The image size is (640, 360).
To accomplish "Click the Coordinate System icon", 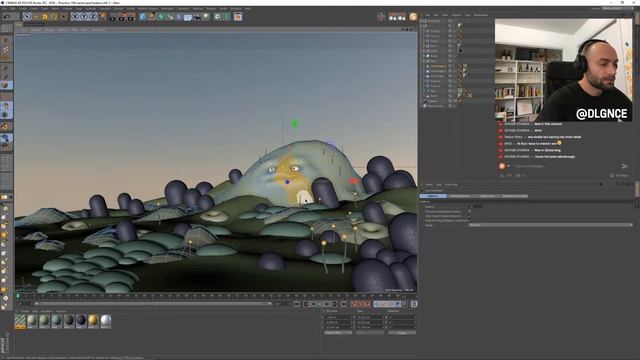I will [102, 16].
